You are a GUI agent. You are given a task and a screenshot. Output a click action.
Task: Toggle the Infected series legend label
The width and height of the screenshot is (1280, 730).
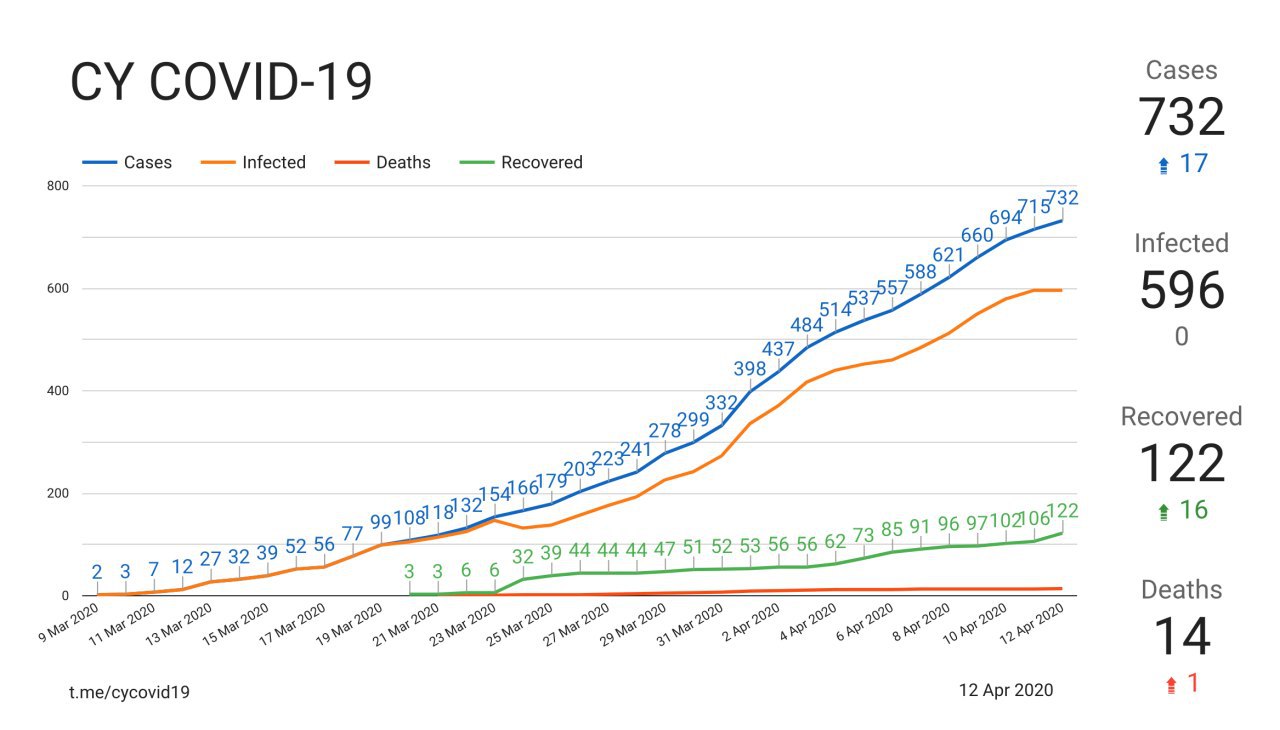[273, 163]
